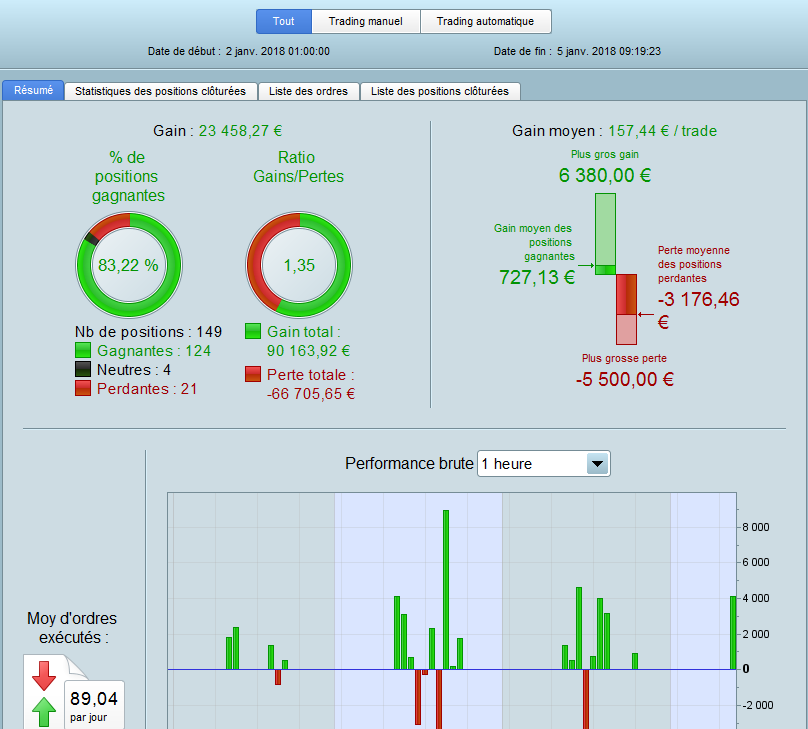Click the tallest green bar in performance chart
Viewport: 808px width, 729px height.
446,590
